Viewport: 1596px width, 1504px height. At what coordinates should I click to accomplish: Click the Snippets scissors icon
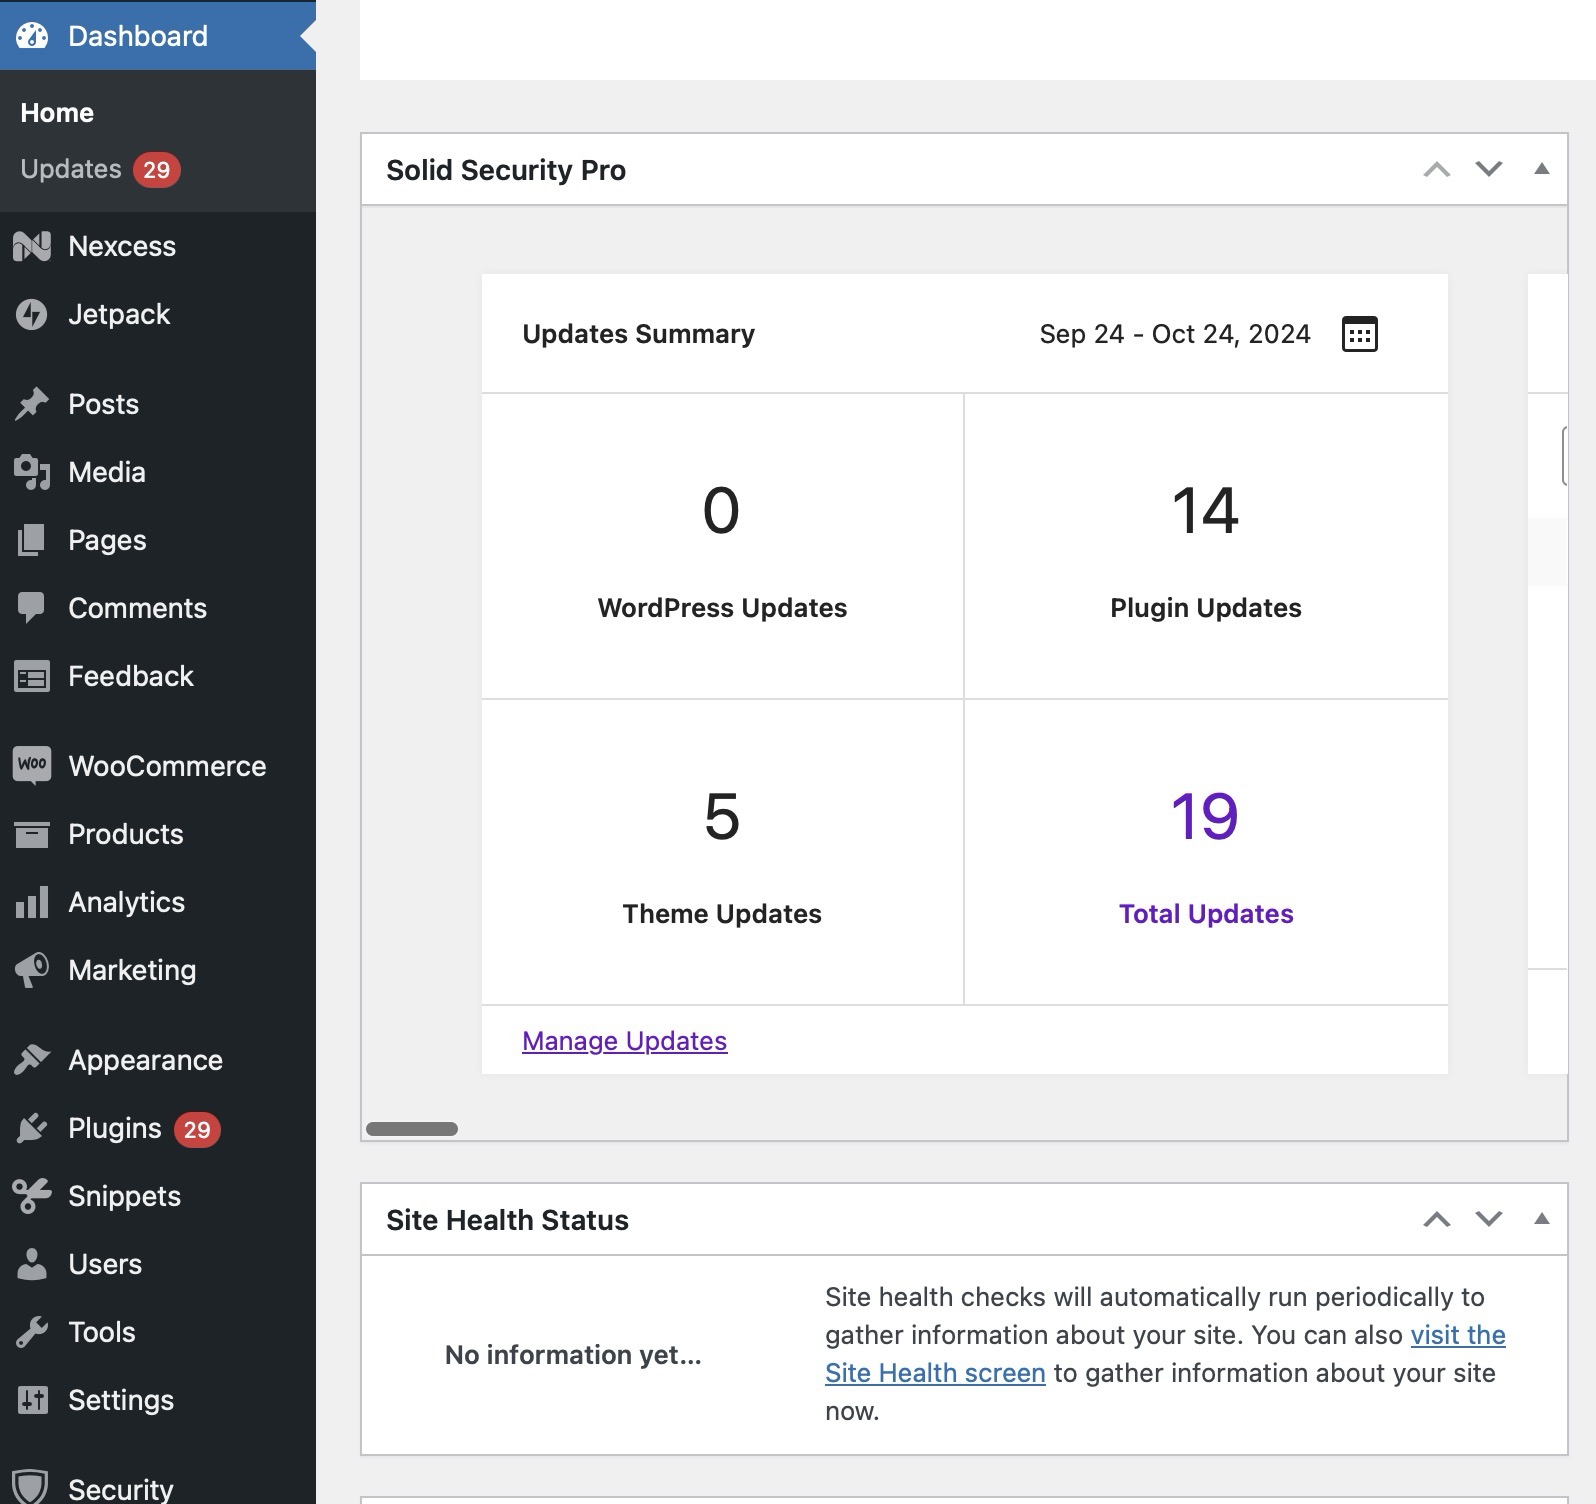32,1196
